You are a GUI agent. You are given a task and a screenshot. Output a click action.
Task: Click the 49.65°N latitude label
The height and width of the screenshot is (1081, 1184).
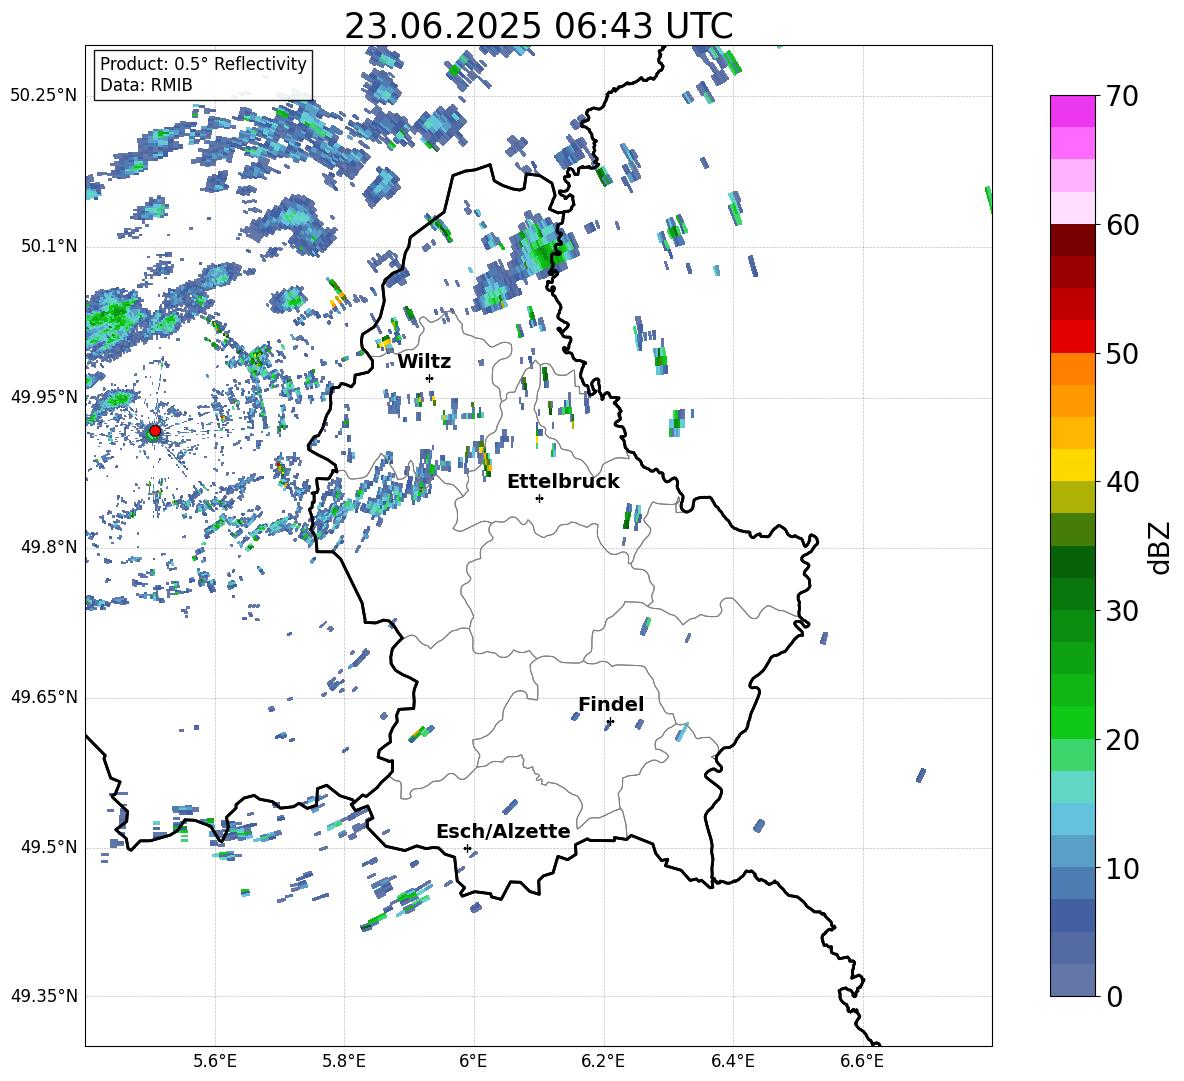point(44,696)
